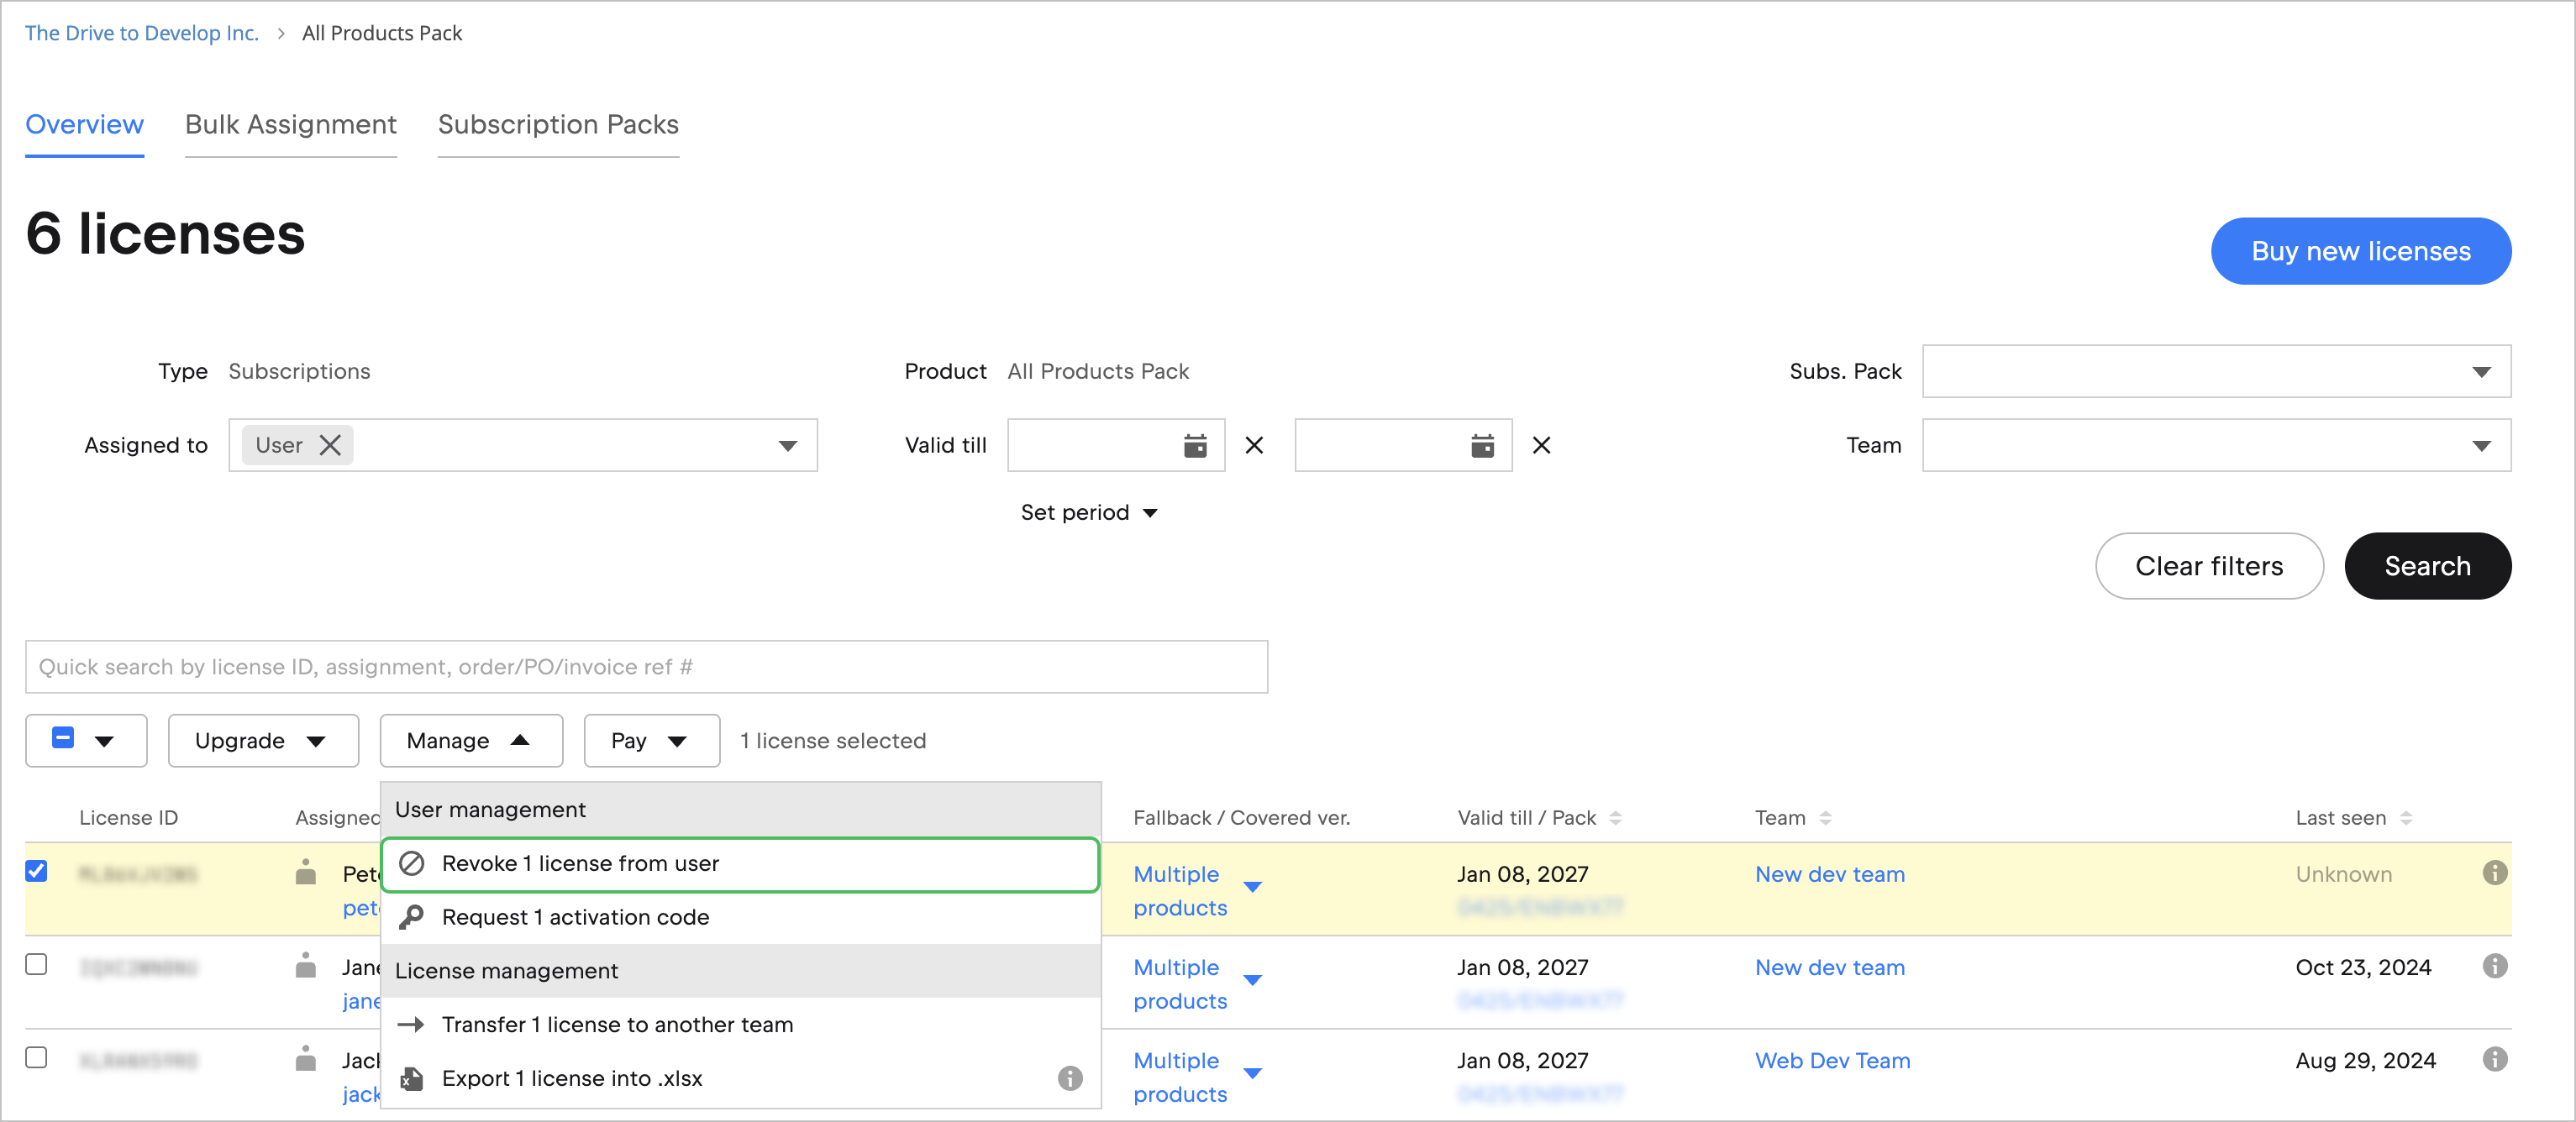Remove the User filter tag
The height and width of the screenshot is (1122, 2576).
(x=330, y=445)
